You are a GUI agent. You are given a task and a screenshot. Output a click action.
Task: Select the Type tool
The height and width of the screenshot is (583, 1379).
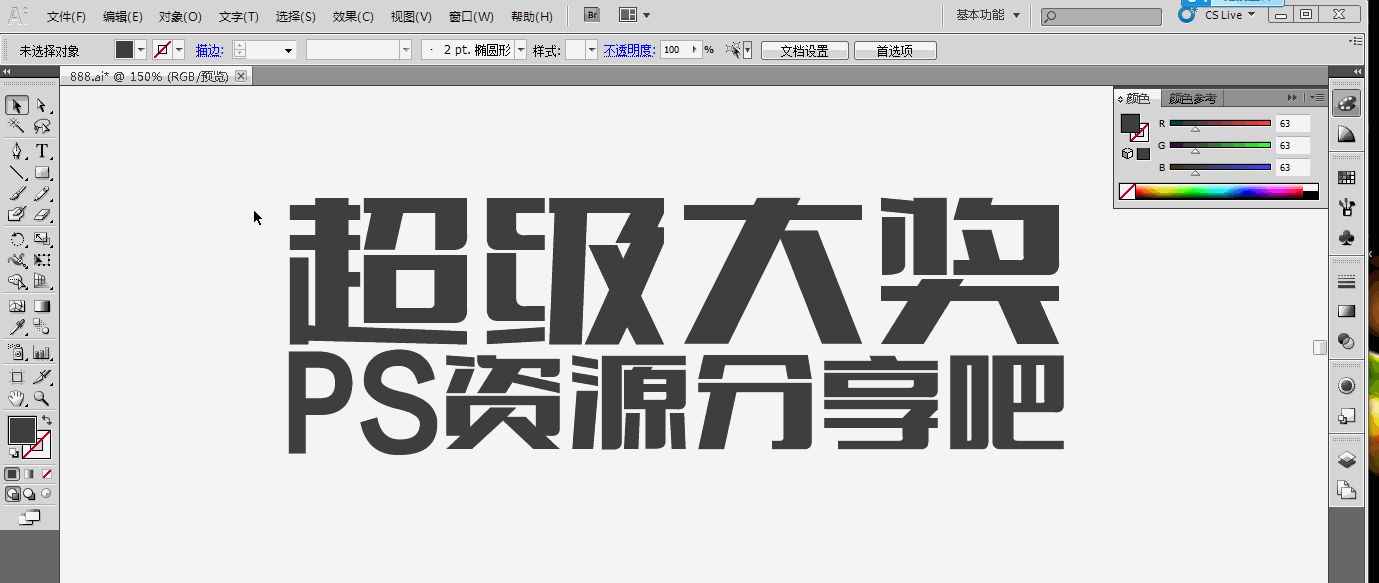41,151
